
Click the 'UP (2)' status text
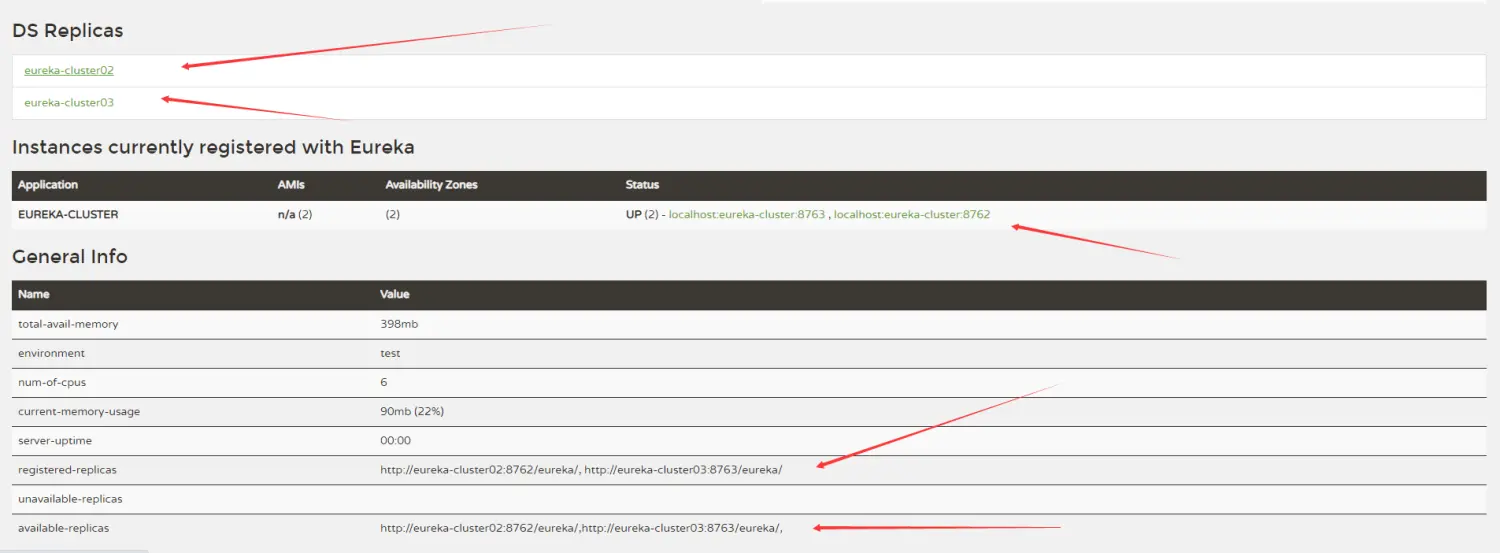tap(642, 214)
